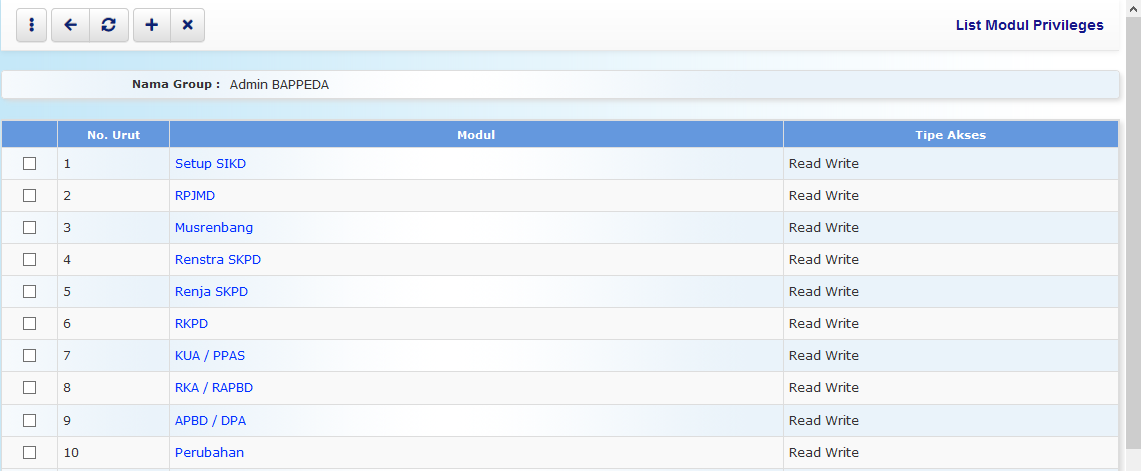This screenshot has height=471, width=1141.
Task: Open the Setup SIKD module link
Action: (210, 164)
